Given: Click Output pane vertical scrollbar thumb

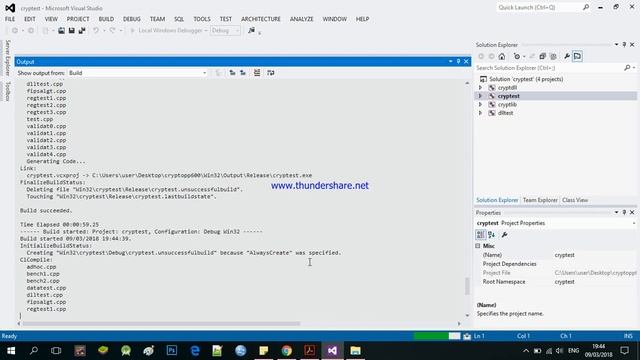Looking at the screenshot, I should 467,286.
